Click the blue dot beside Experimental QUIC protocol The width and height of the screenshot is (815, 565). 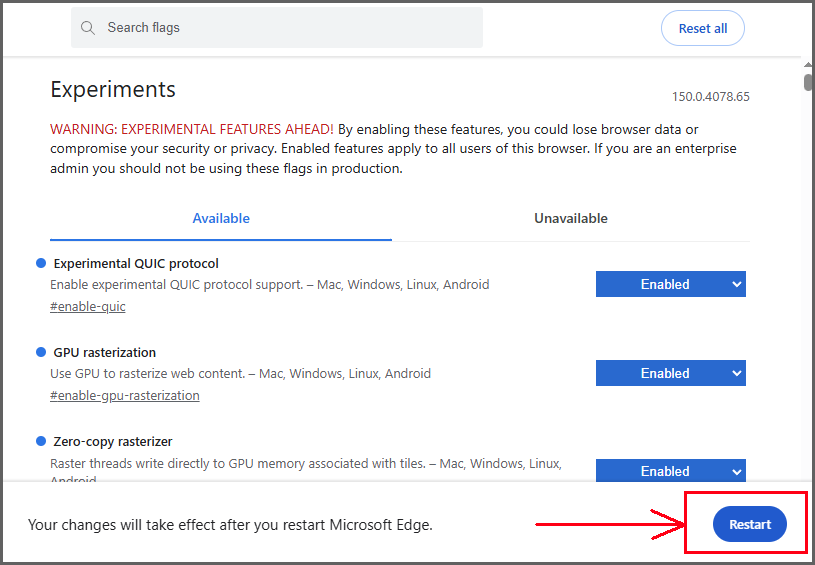click(x=41, y=263)
